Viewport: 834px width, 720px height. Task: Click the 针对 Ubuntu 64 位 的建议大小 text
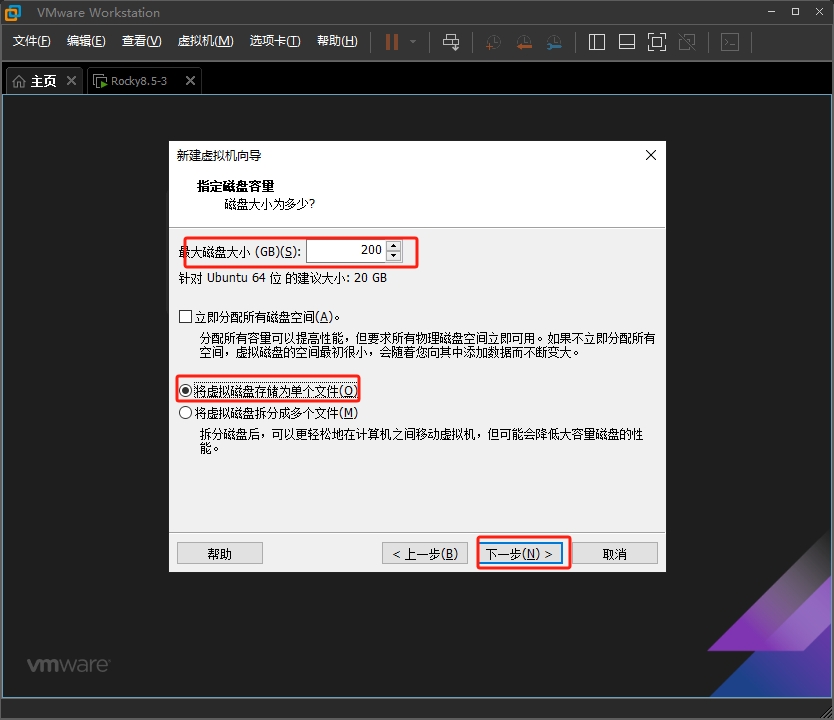282,278
